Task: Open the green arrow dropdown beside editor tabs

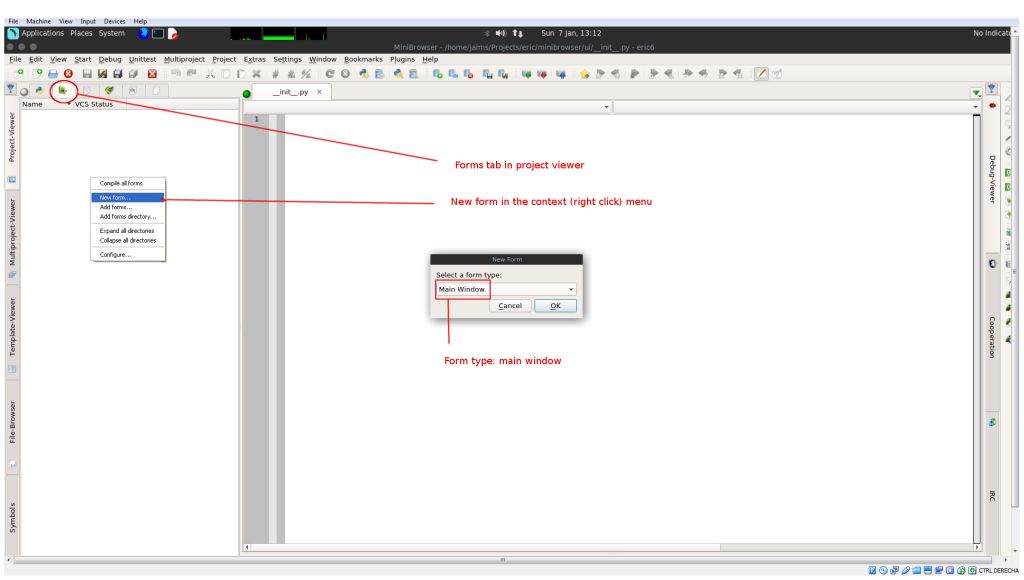Action: coord(976,92)
